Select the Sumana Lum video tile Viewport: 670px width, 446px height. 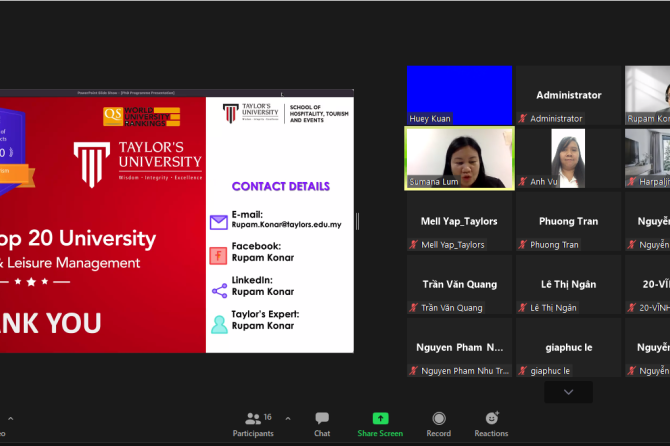459,158
